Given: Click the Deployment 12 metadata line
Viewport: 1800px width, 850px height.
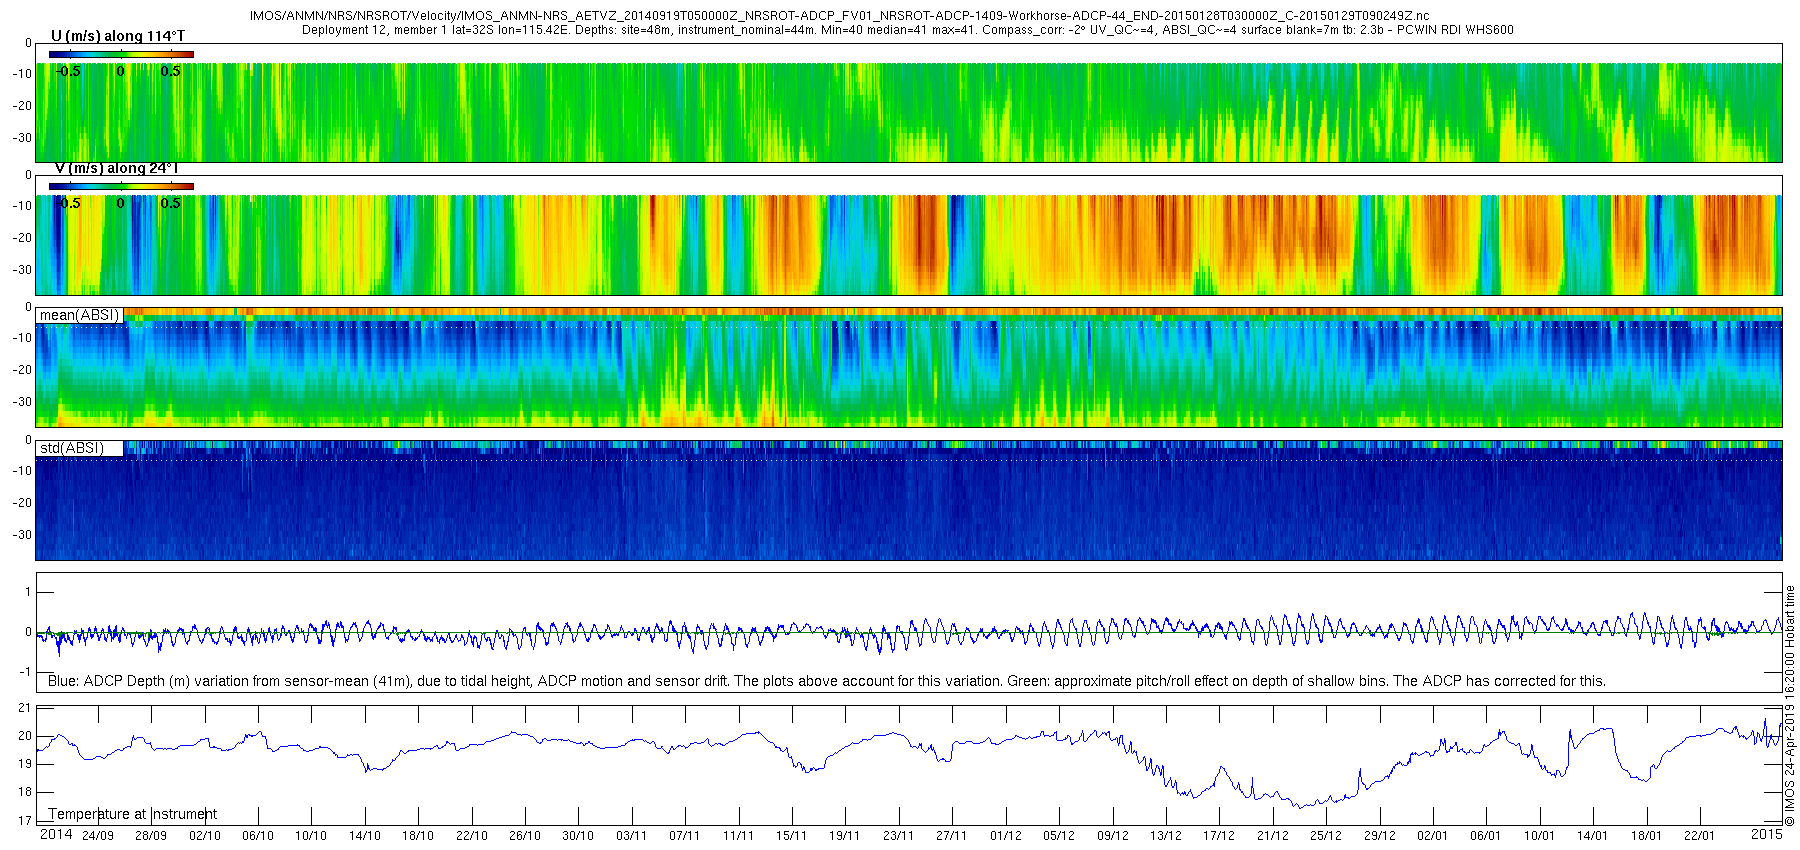Looking at the screenshot, I should click(x=907, y=30).
